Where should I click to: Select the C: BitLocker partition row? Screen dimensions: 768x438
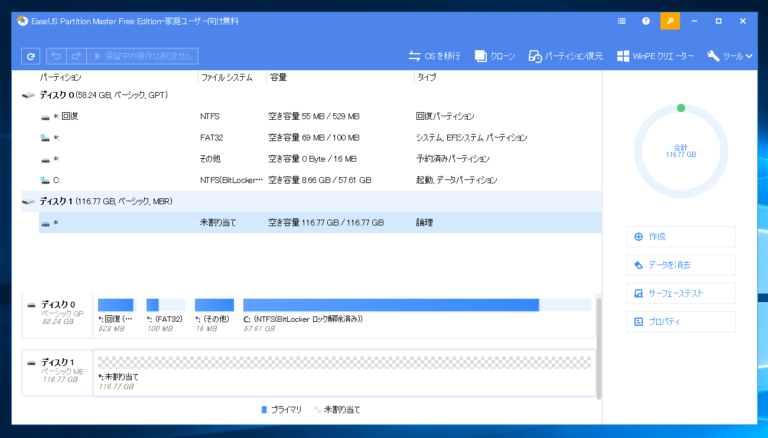pyautogui.click(x=320, y=180)
